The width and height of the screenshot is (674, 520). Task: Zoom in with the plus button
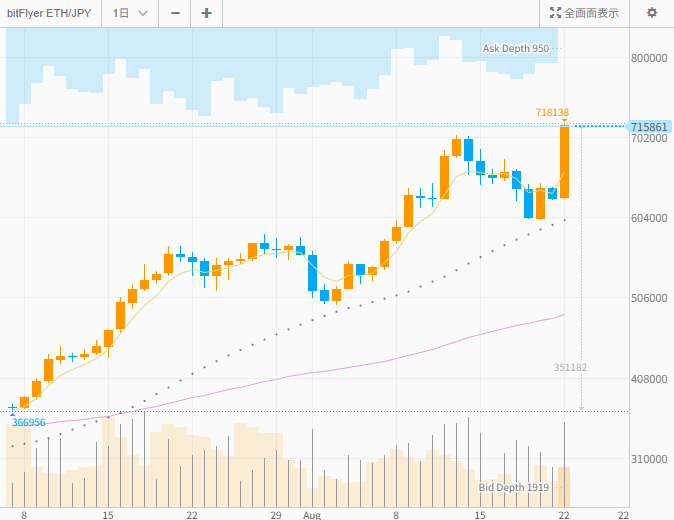tap(206, 13)
